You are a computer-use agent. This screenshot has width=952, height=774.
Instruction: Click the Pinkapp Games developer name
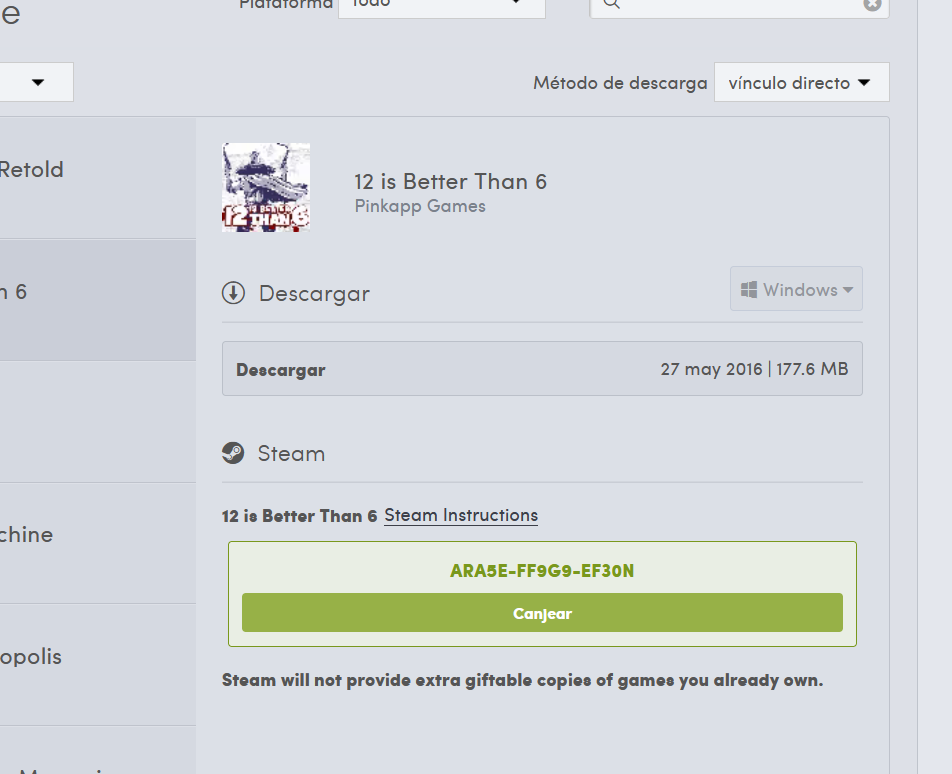420,206
